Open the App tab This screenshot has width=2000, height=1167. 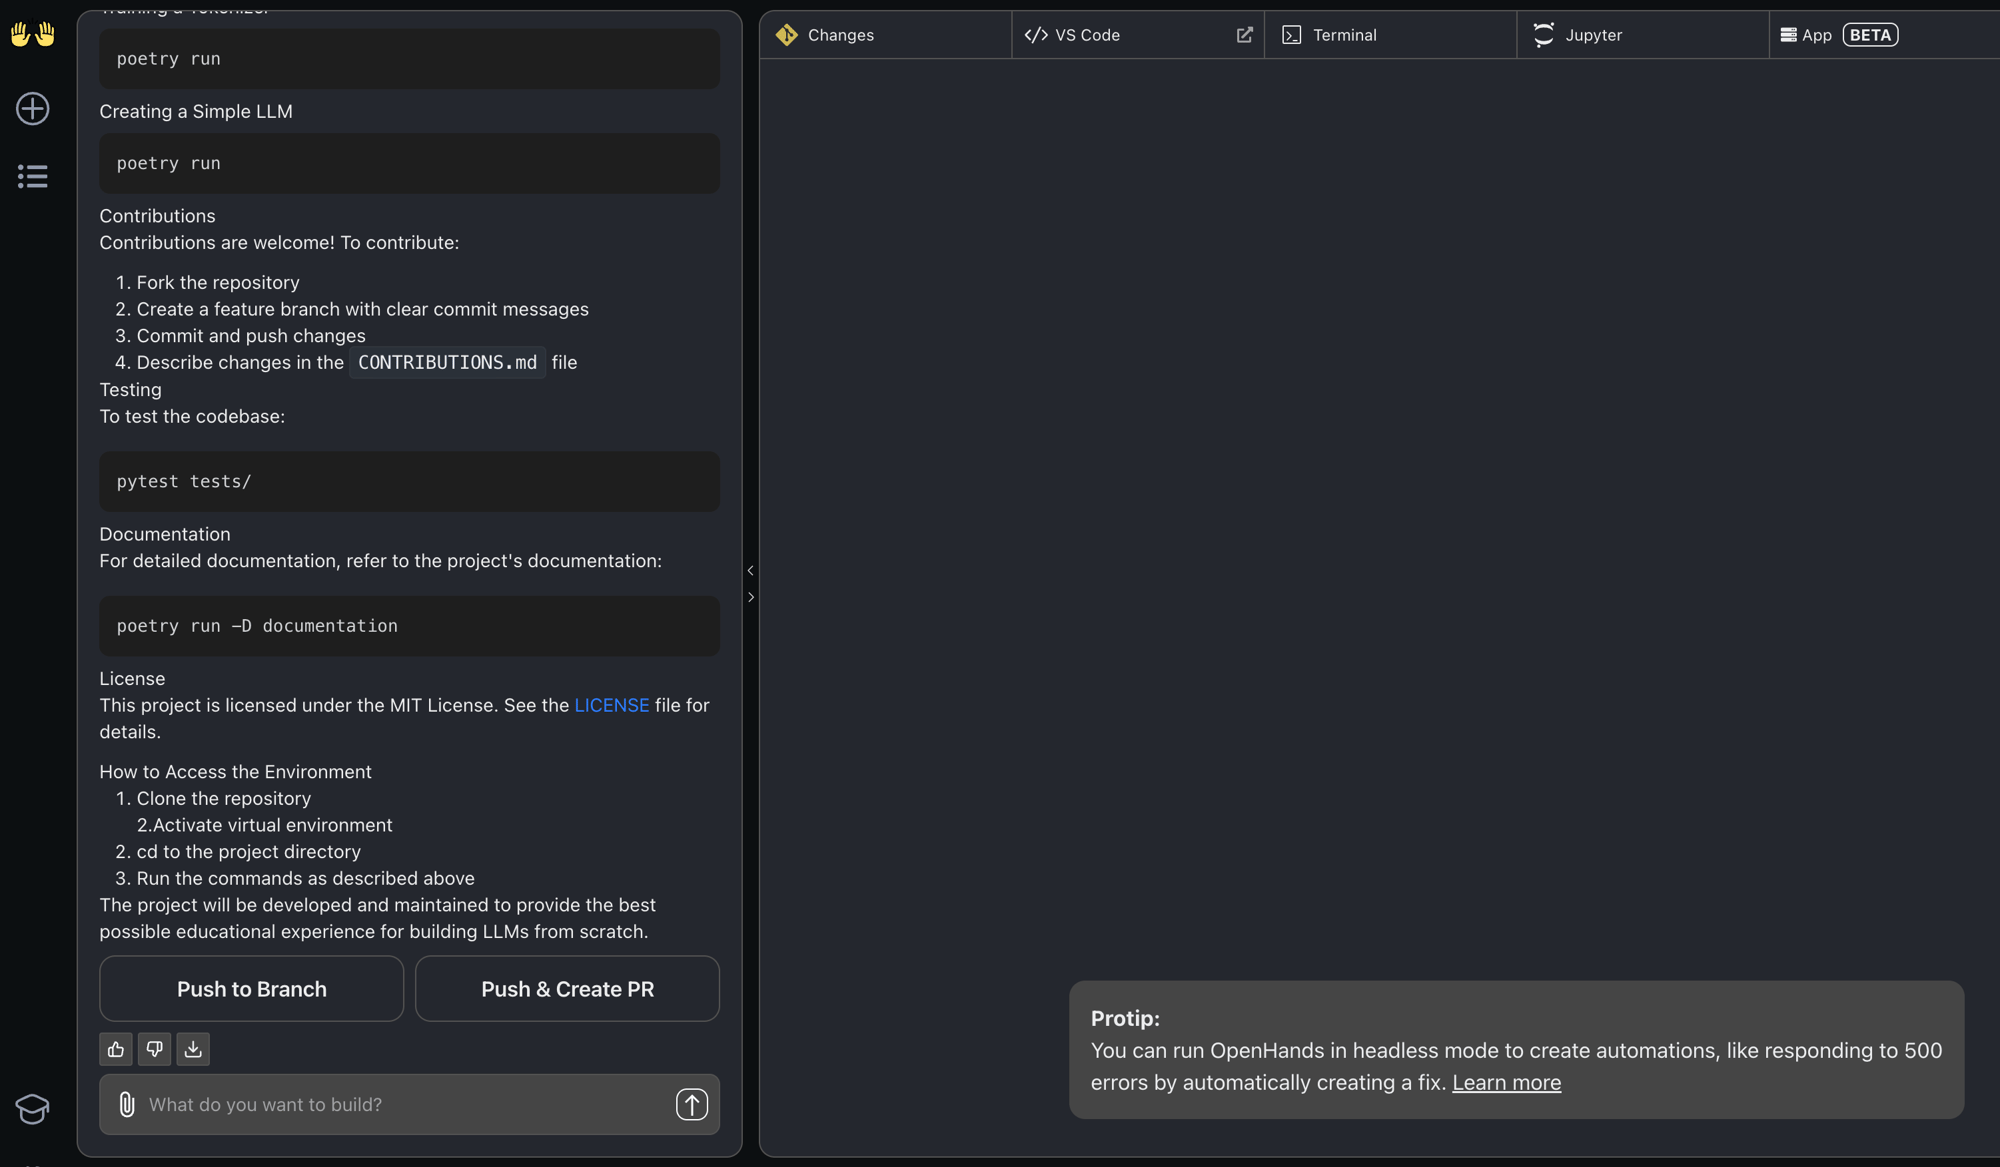[1816, 34]
